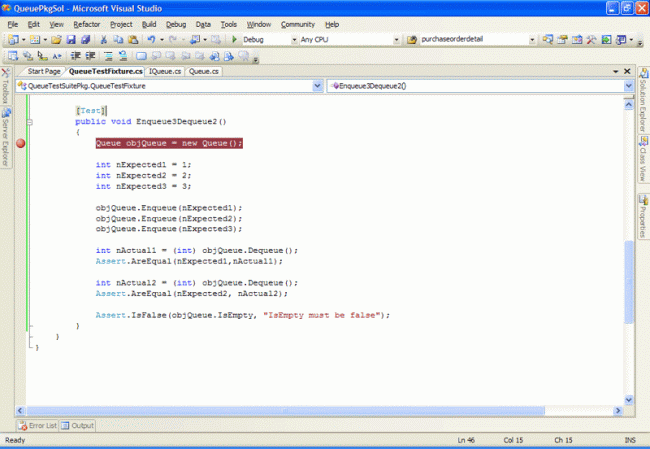Screen dimensions: 650x449
Task: Show the Output window button
Action: coord(78,425)
